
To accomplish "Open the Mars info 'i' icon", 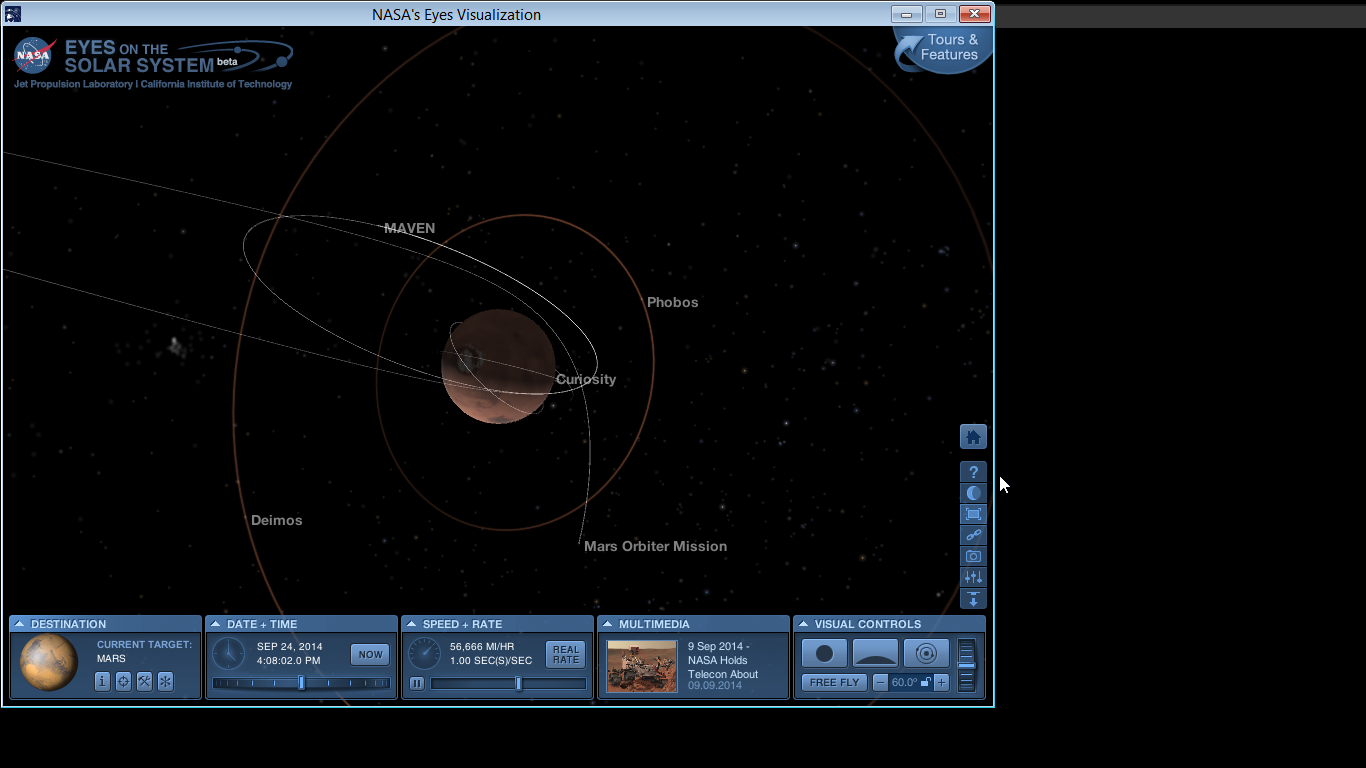I will [102, 681].
